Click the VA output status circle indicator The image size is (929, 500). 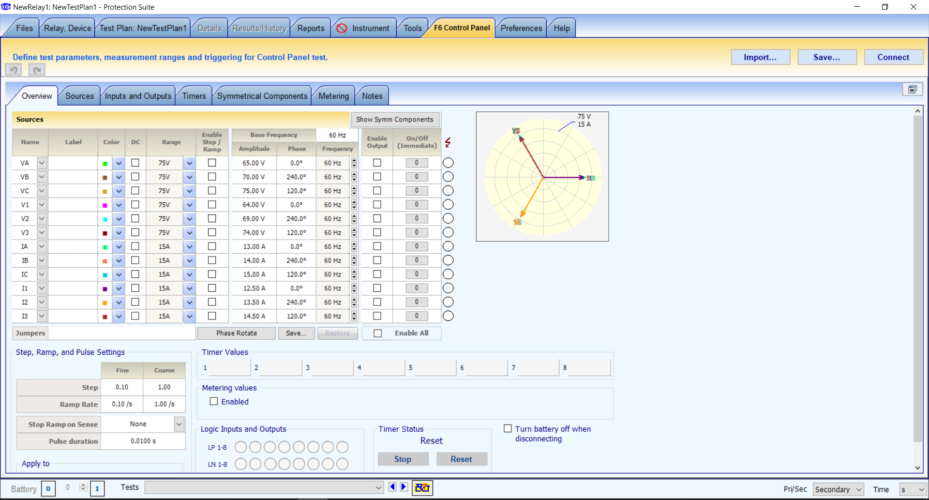[448, 163]
